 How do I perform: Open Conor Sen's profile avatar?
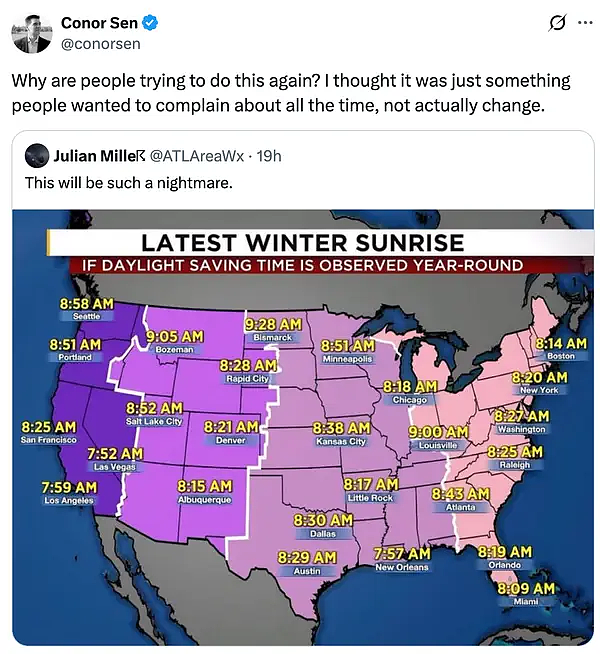(x=32, y=33)
